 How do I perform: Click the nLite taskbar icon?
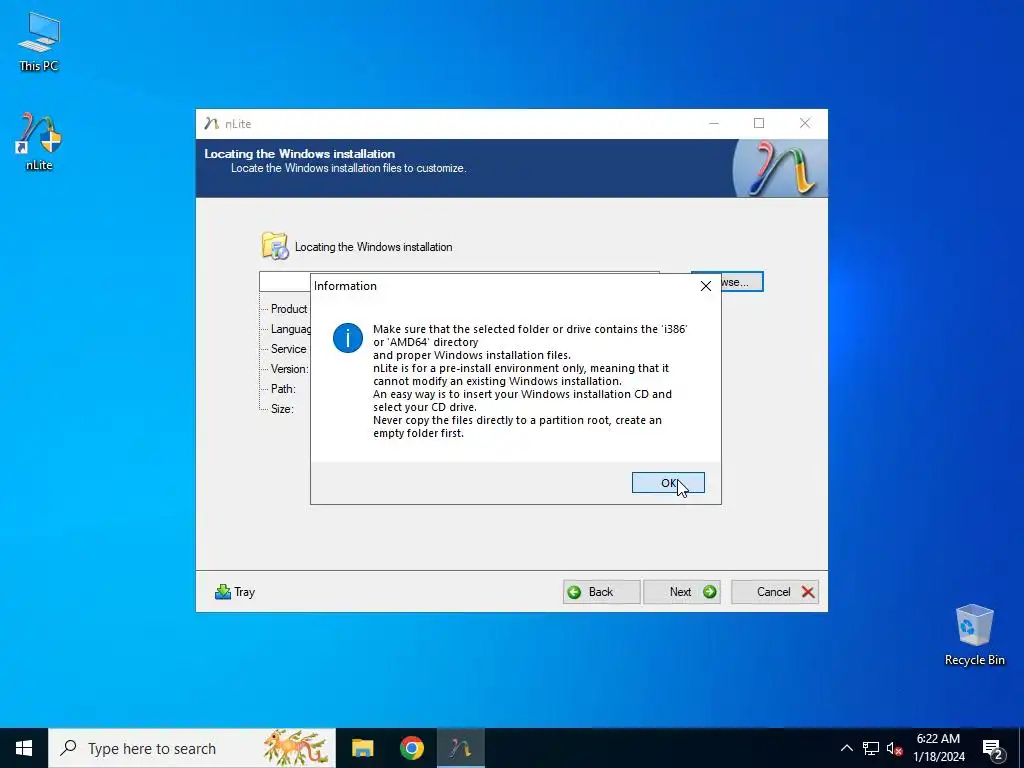tap(460, 748)
